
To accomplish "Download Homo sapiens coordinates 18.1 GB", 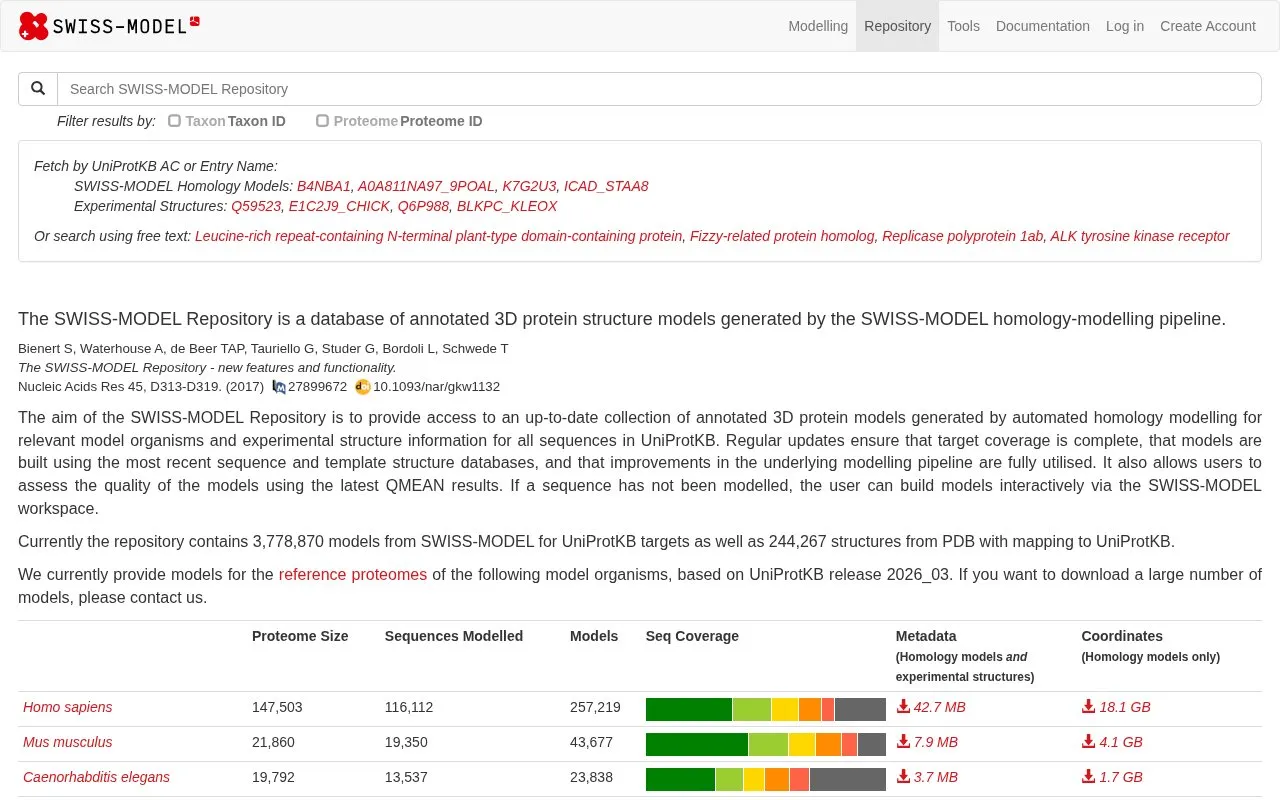I will (1116, 707).
